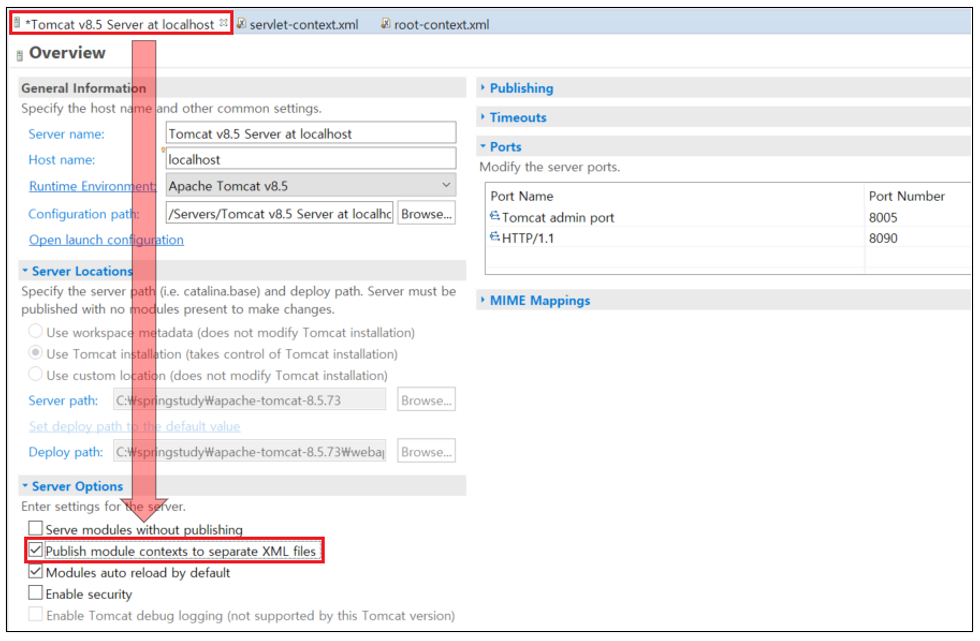Click the Deploy path text field
Screen dimensions: 980x641
(249, 451)
